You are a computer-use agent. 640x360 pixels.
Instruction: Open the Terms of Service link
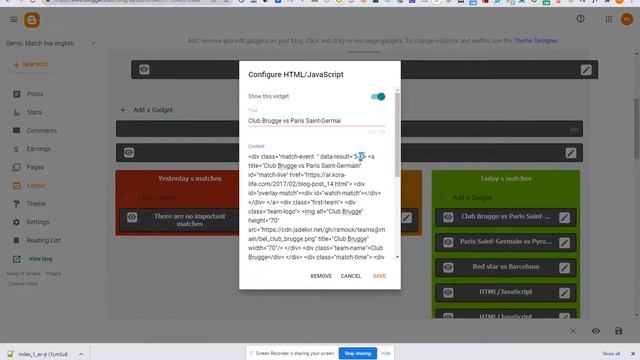tap(23, 274)
